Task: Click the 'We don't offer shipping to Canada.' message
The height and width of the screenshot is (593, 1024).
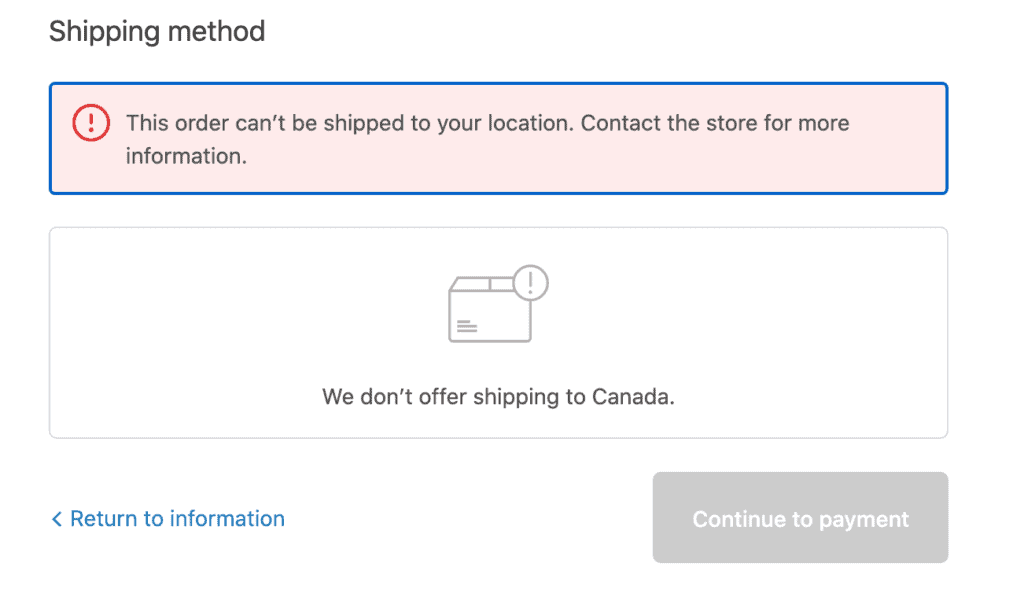Action: 498,396
